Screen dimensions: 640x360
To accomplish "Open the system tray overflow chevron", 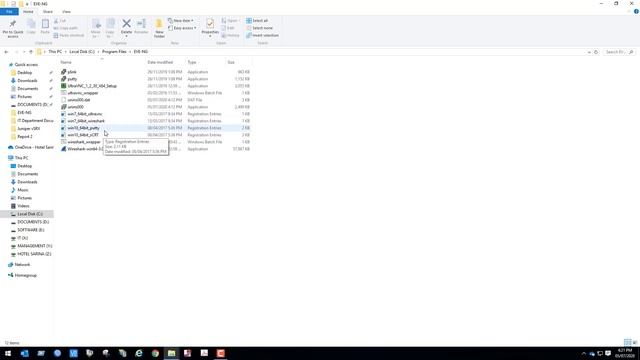I will tap(584, 353).
